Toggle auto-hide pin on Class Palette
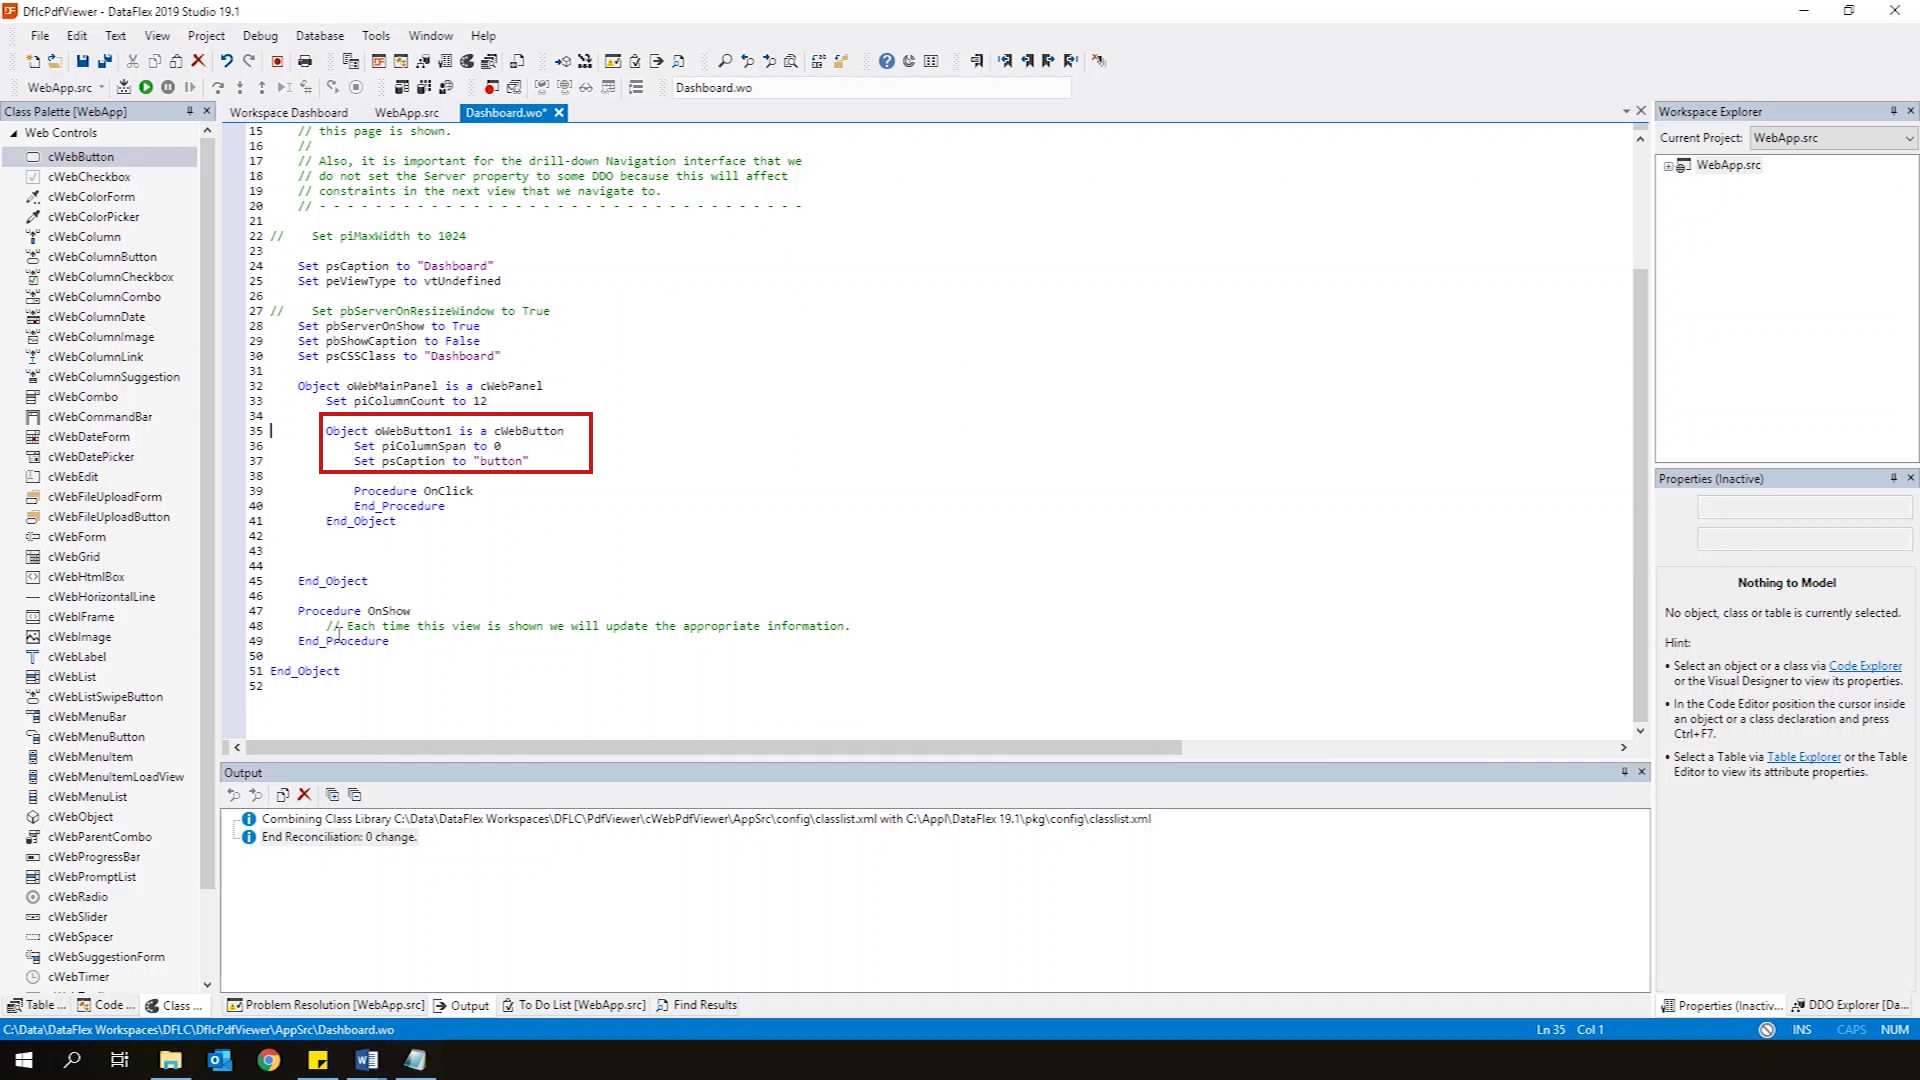Screen dimensions: 1920x1080 189,111
